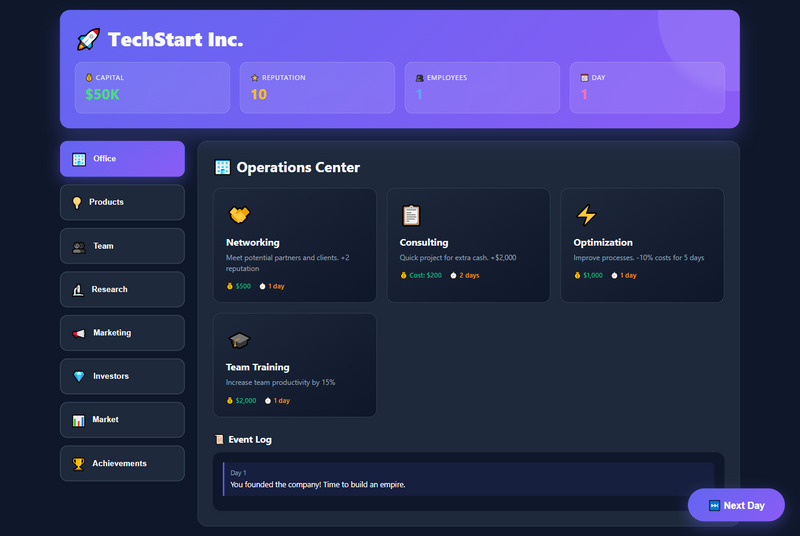Click the scroll icon next to Event Log
The height and width of the screenshot is (536, 800).
pos(219,439)
